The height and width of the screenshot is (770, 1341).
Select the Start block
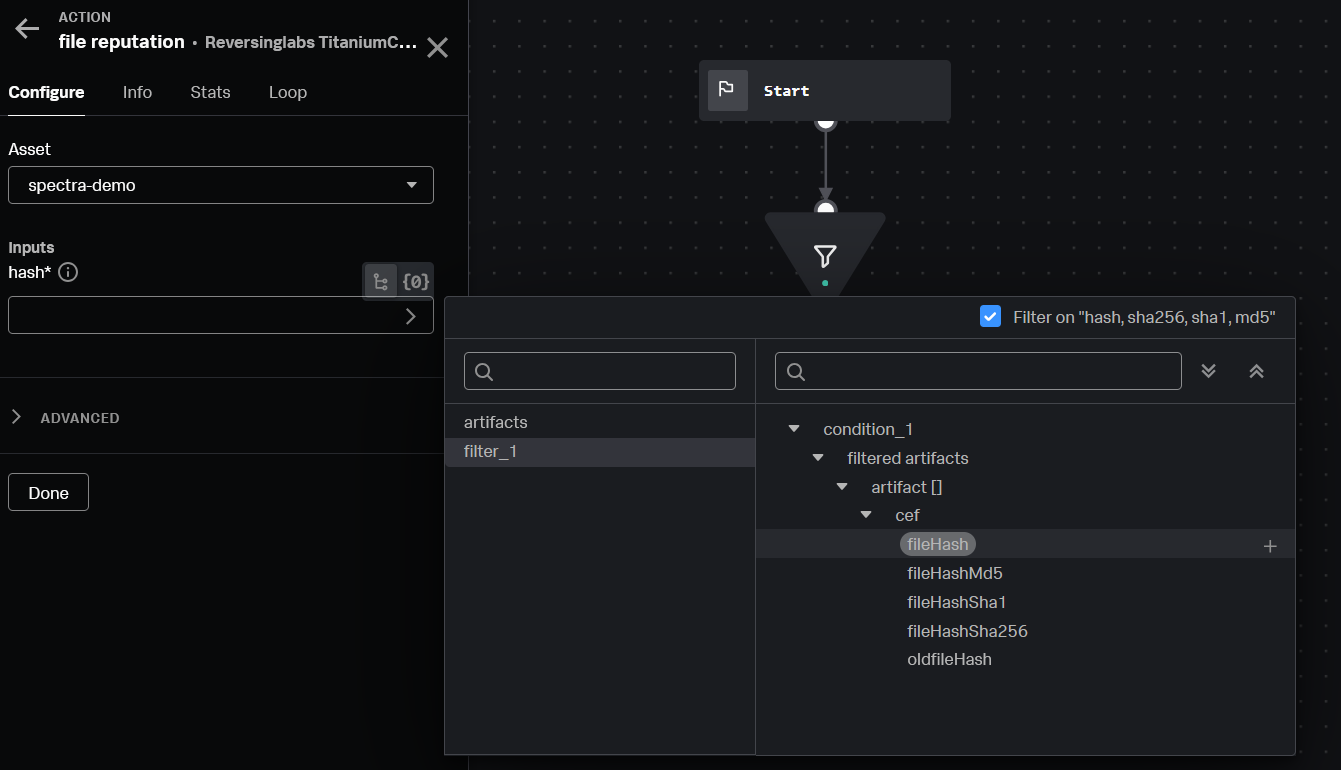click(x=825, y=90)
